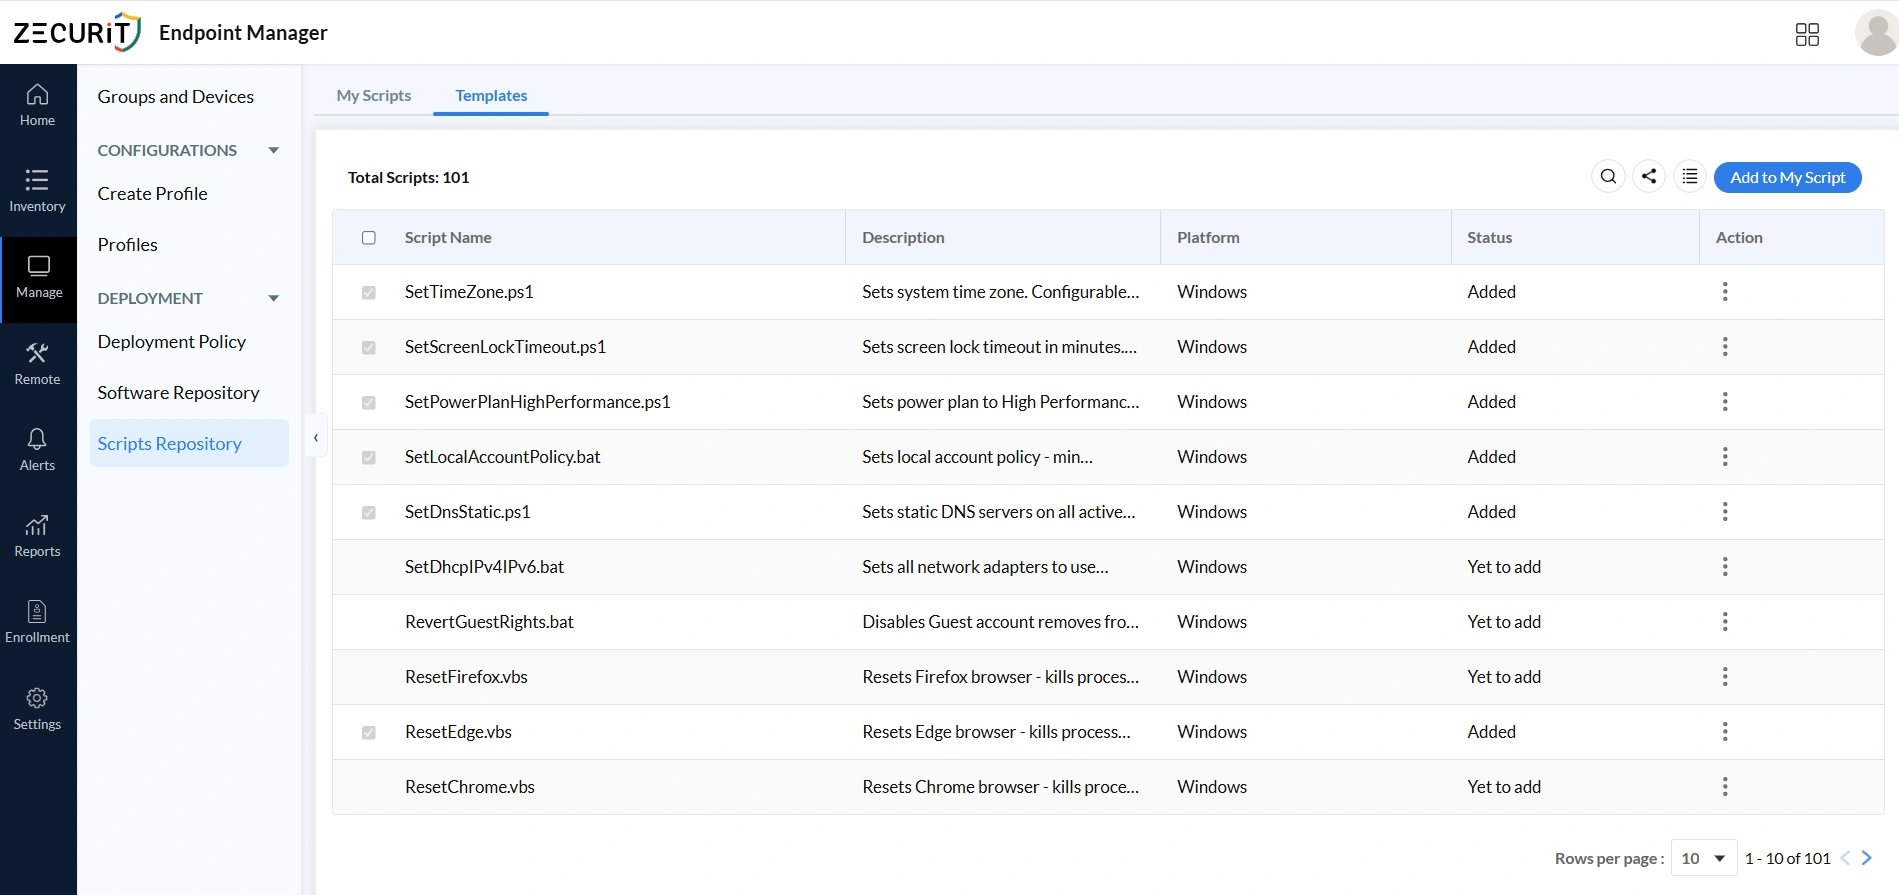
Task: Click the Script Name column header
Action: coord(448,238)
